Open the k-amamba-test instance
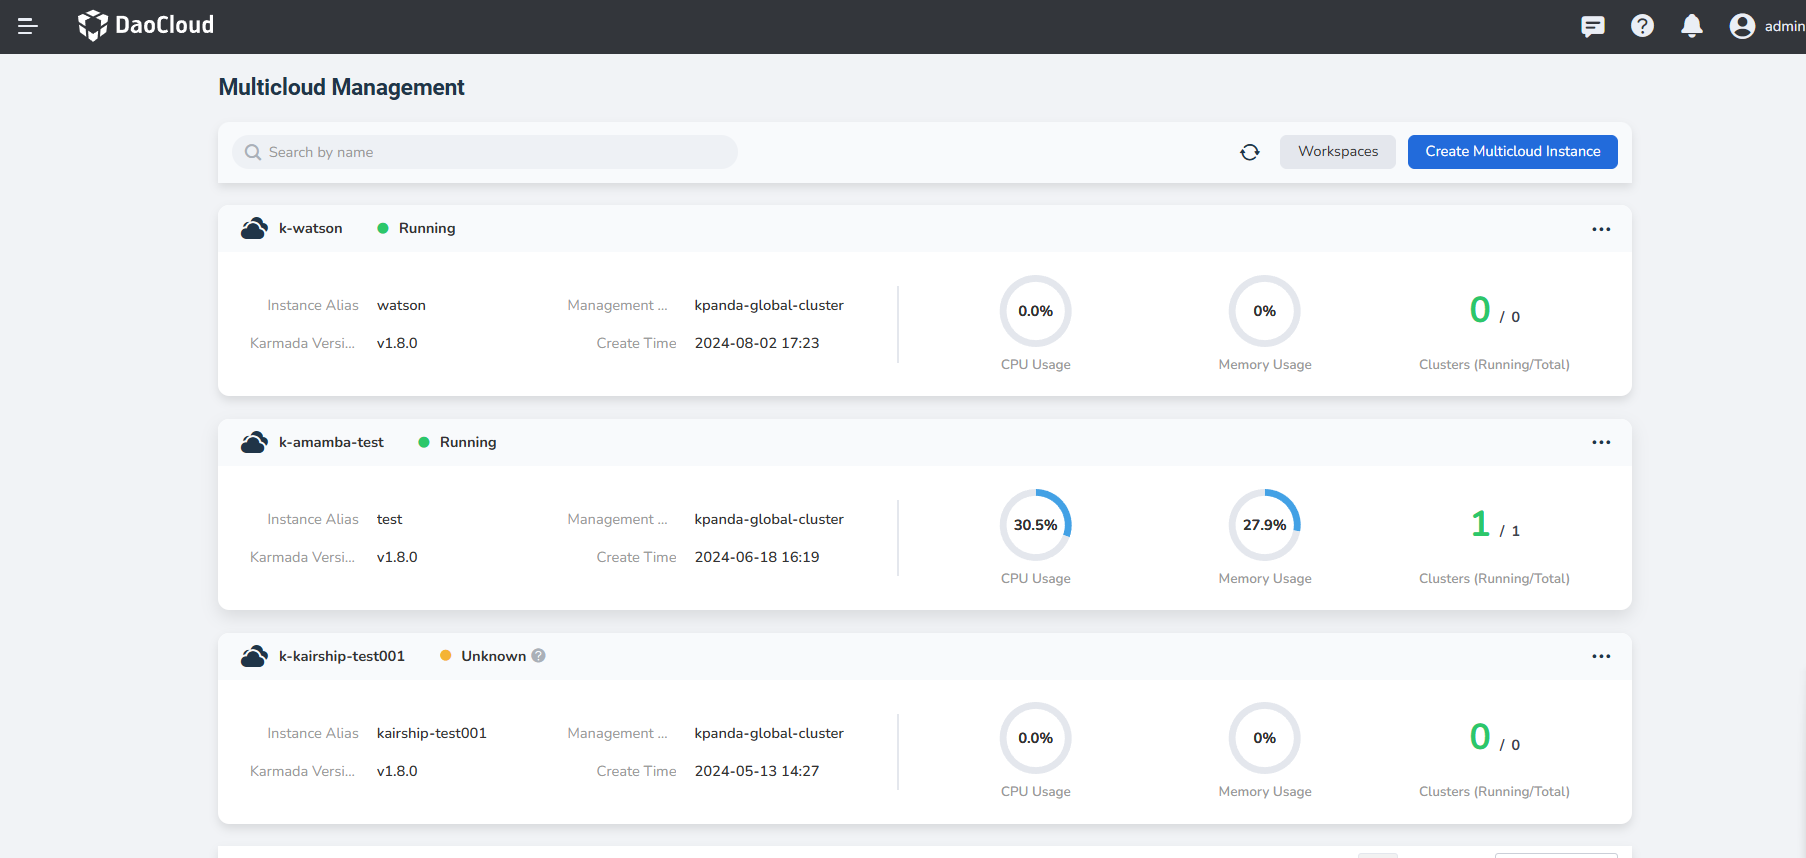The width and height of the screenshot is (1806, 858). tap(331, 442)
